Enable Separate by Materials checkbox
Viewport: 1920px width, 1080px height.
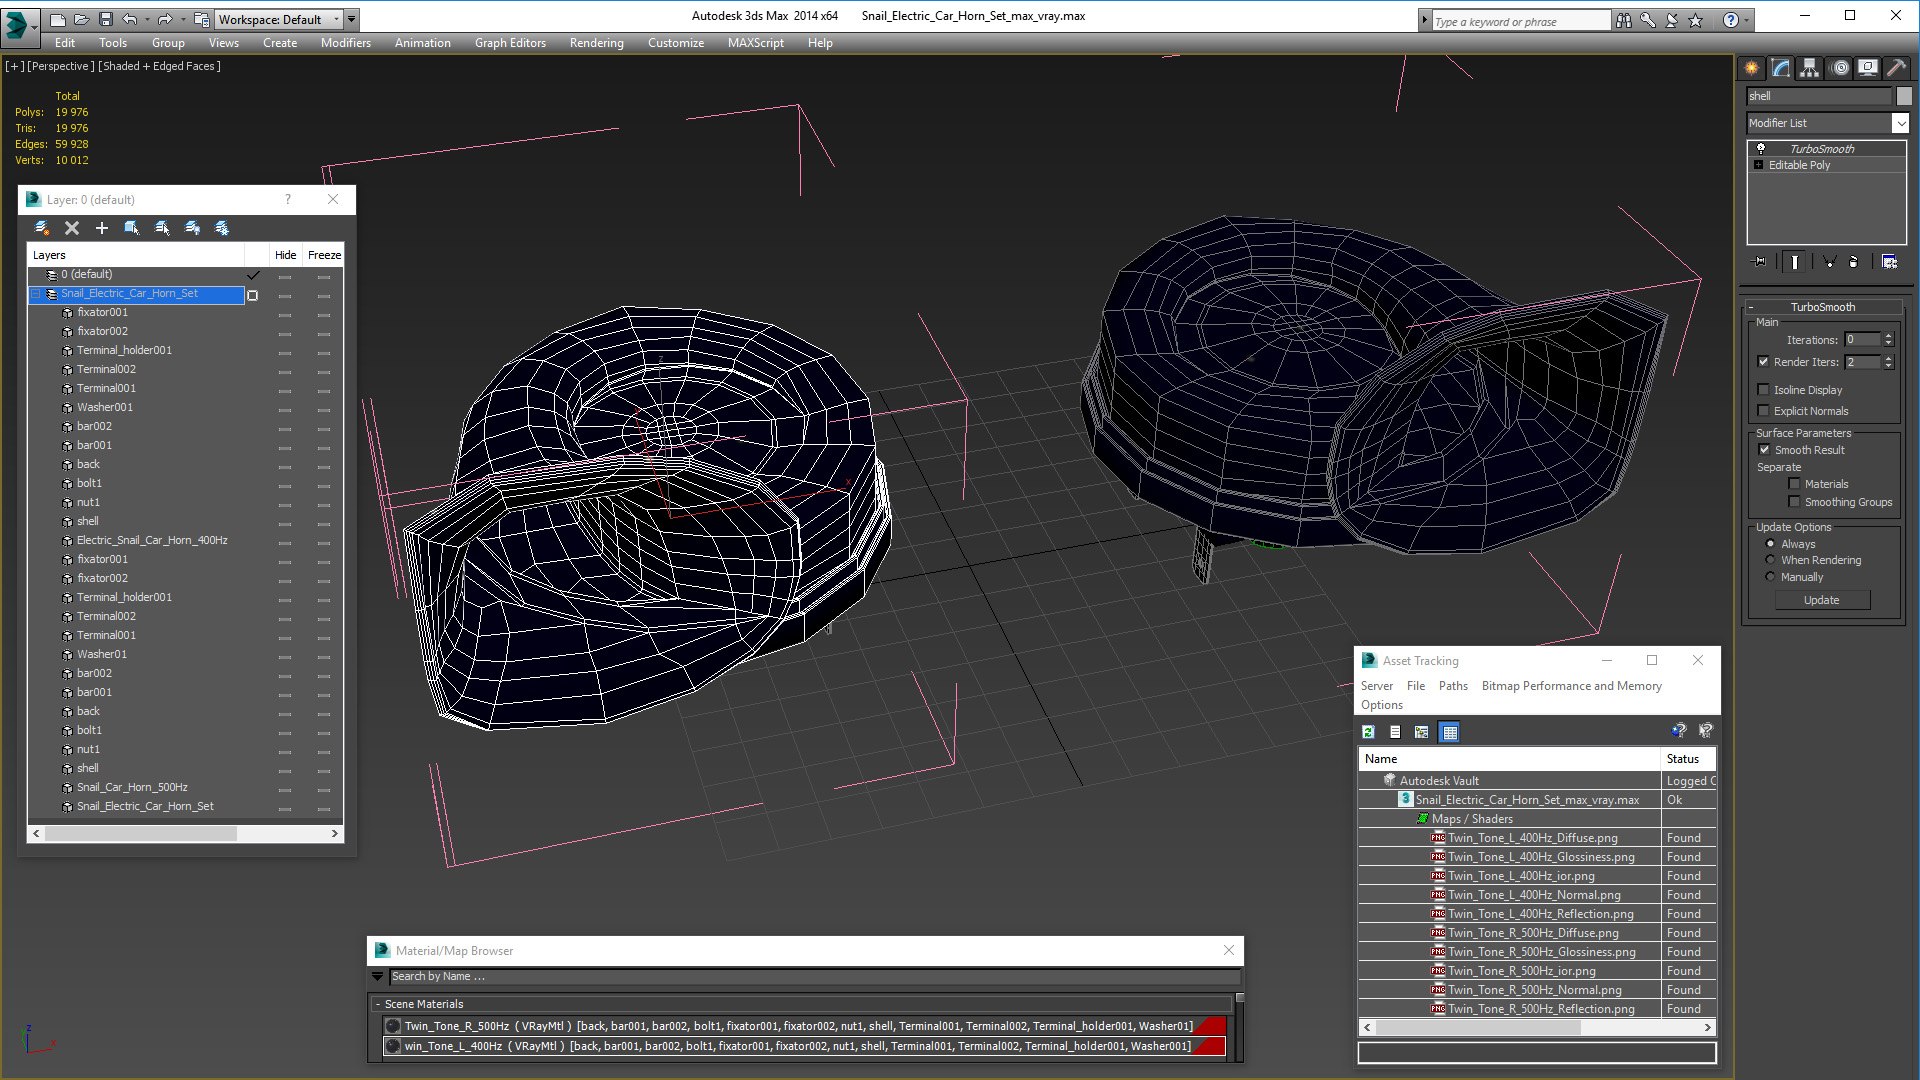[1794, 484]
